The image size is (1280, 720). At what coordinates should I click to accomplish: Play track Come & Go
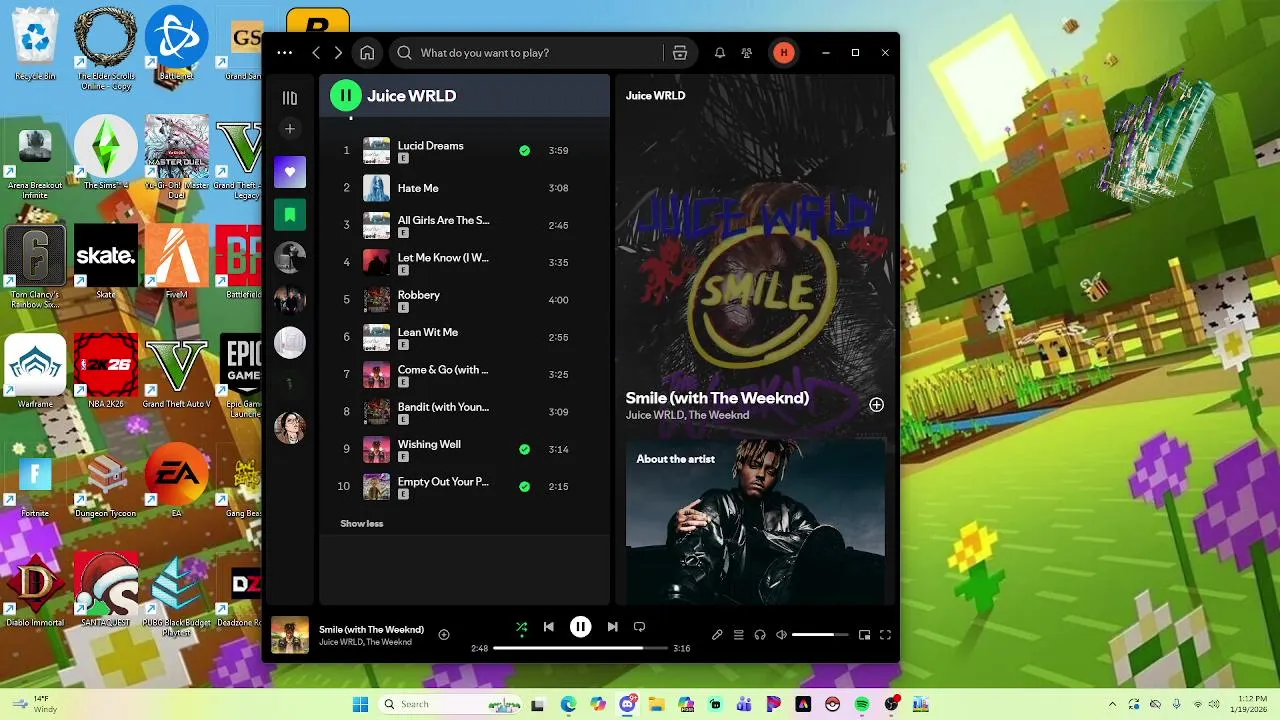point(464,375)
